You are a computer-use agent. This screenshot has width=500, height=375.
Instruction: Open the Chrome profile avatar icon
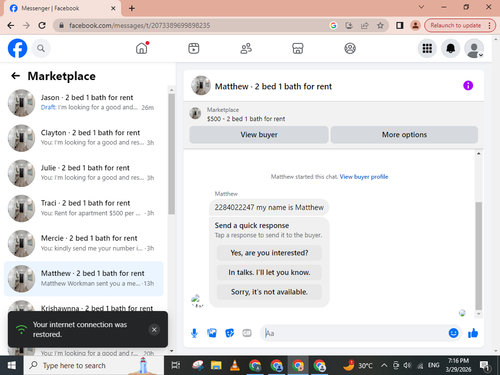[x=415, y=25]
